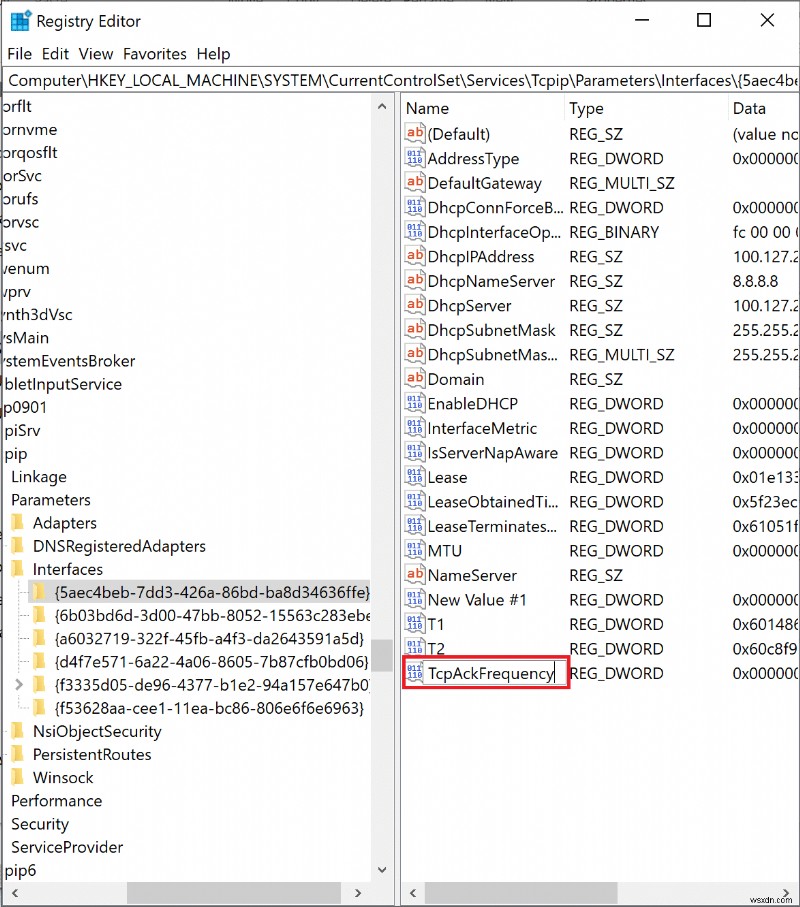
Task: Click the Domain string value icon
Action: (415, 379)
